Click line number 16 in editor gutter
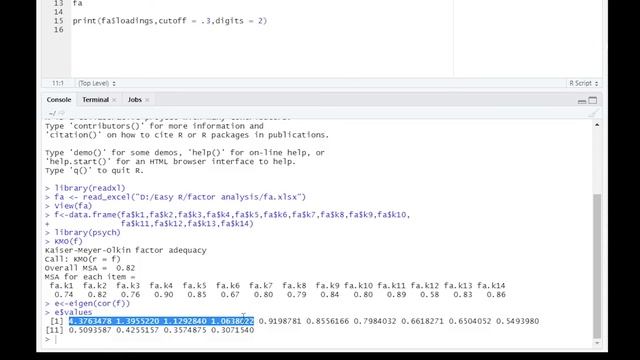 click(58, 30)
